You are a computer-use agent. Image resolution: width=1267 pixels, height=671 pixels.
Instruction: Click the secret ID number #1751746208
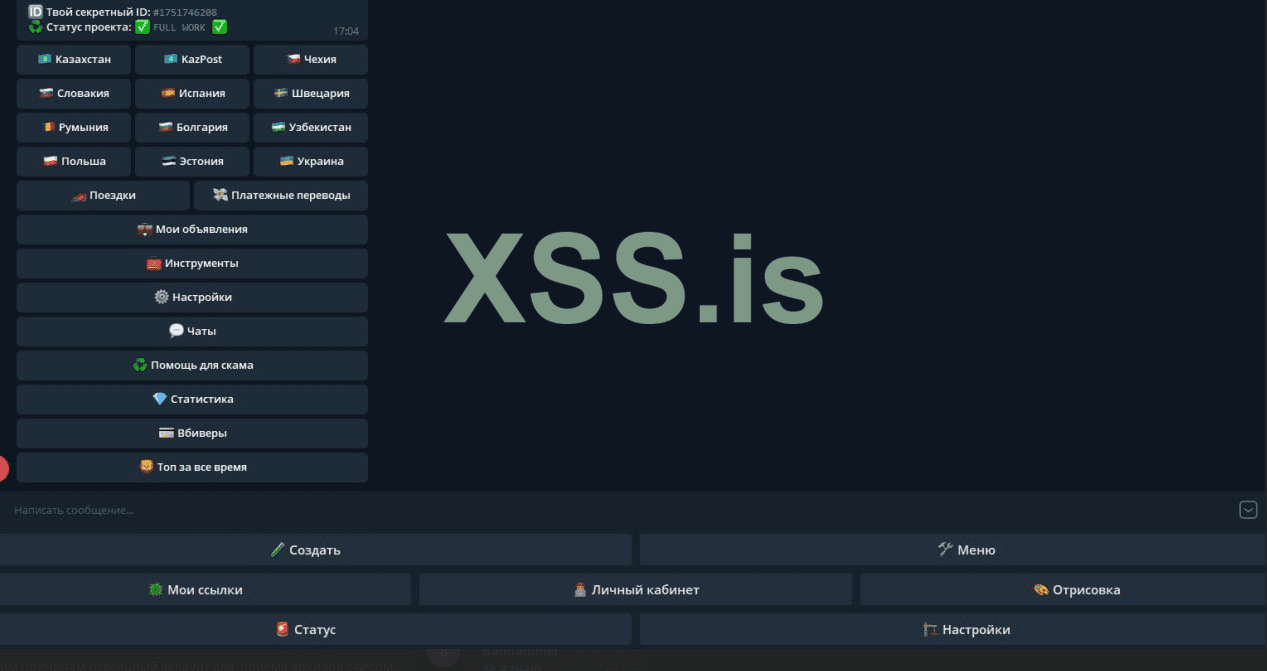point(185,12)
